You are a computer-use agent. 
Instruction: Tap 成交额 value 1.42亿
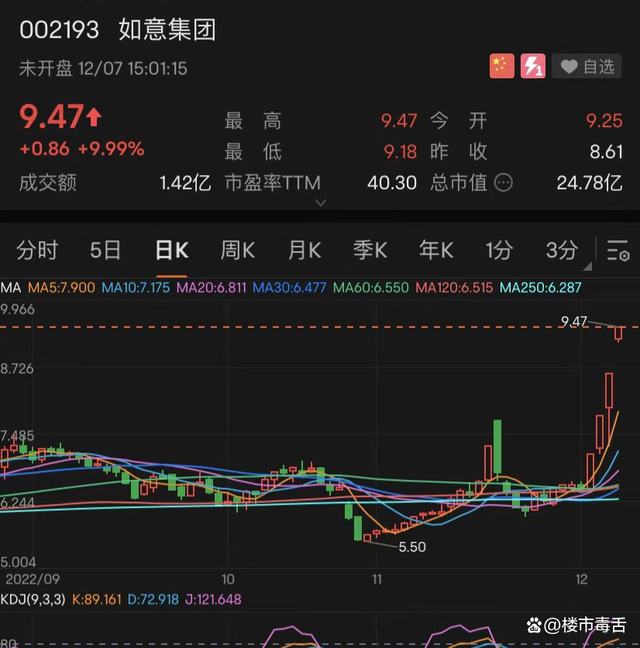click(185, 183)
